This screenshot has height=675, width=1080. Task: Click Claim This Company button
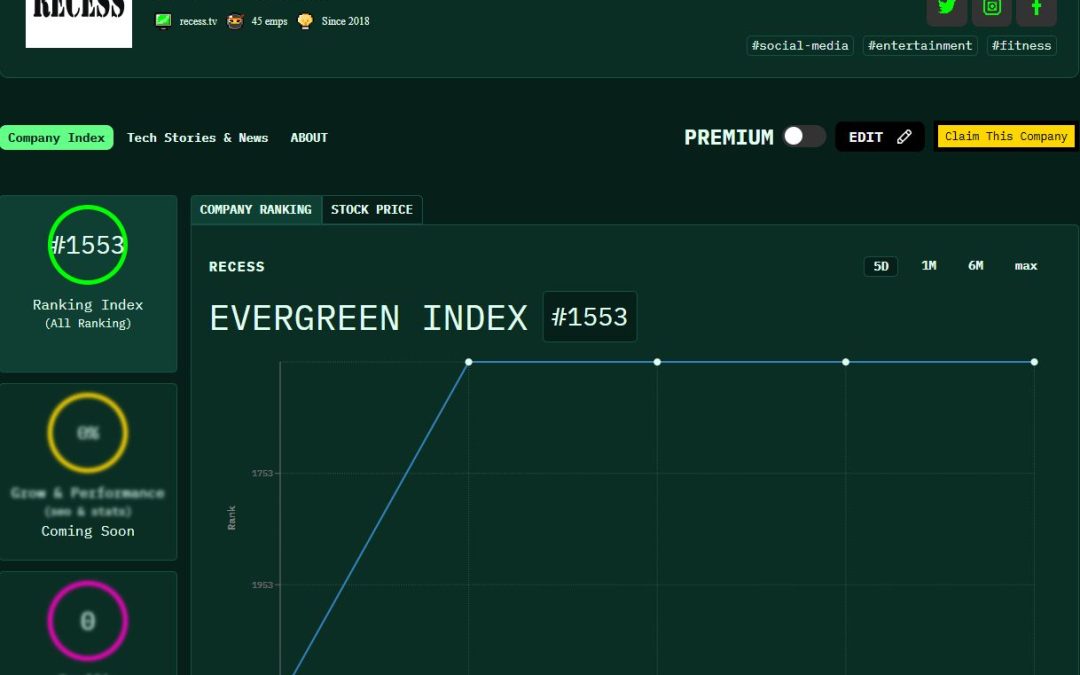coord(1006,136)
